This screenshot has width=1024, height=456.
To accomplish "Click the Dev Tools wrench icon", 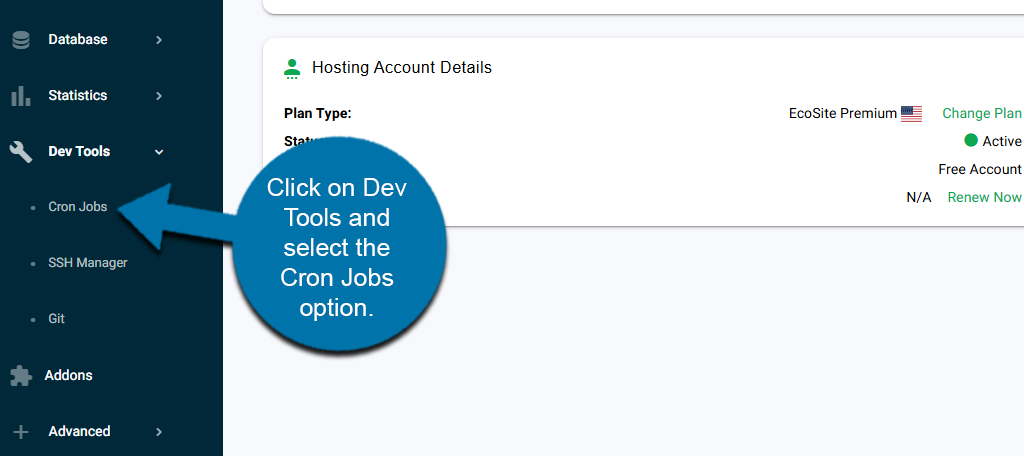I will (x=20, y=152).
